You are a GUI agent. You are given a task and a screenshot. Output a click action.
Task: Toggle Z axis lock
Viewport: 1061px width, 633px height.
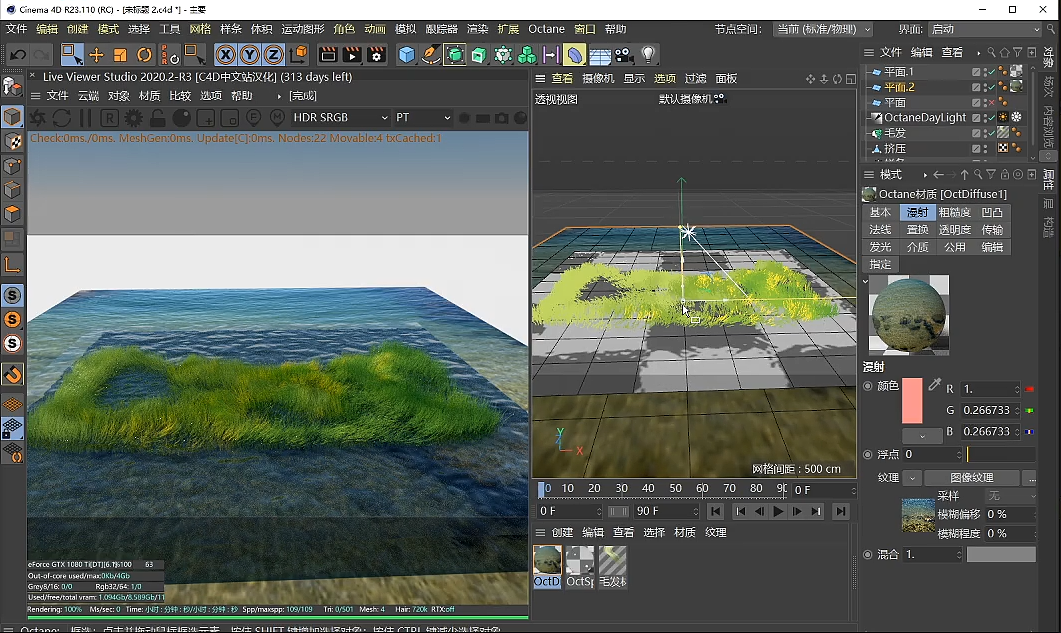(x=273, y=55)
